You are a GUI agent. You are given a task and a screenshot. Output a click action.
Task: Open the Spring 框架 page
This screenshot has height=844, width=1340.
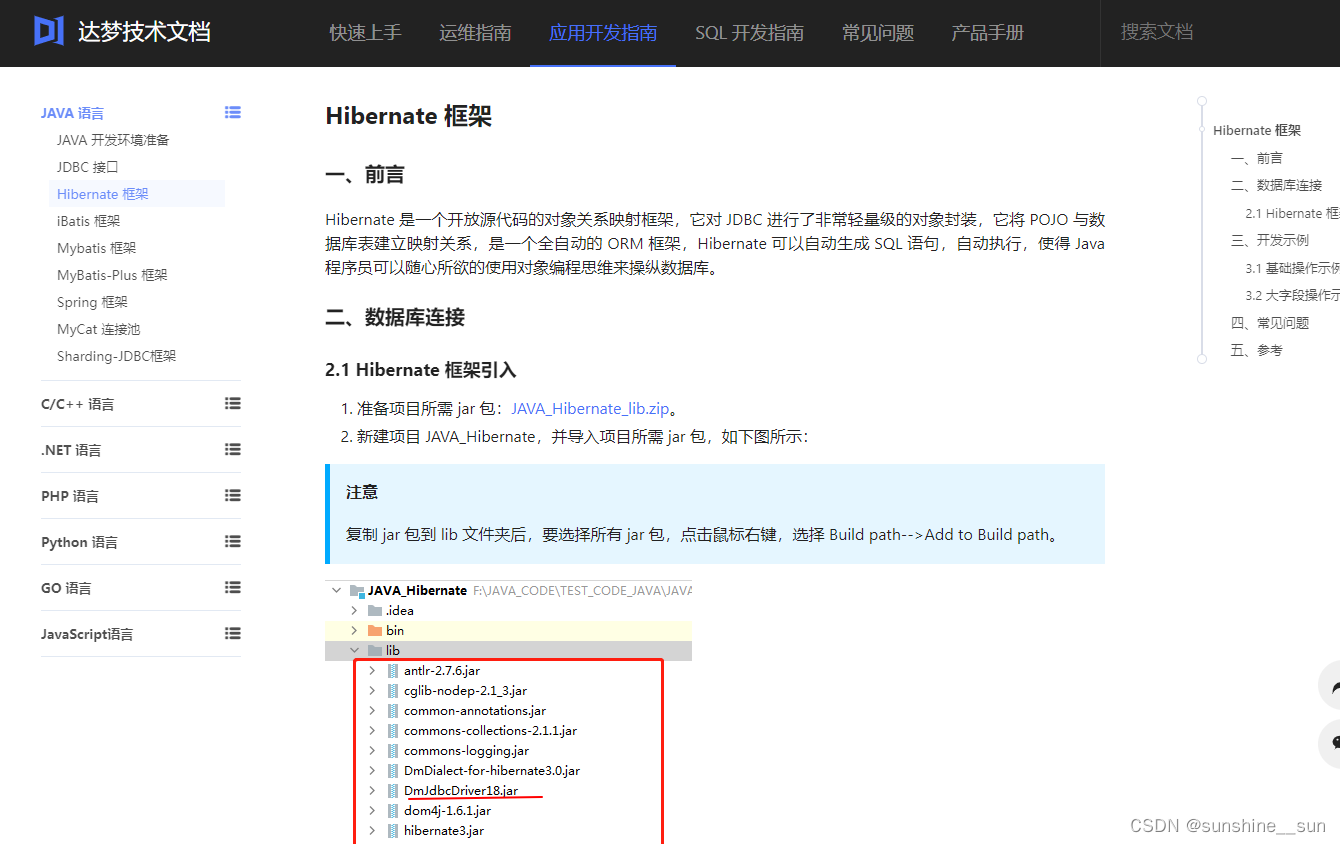tap(92, 302)
